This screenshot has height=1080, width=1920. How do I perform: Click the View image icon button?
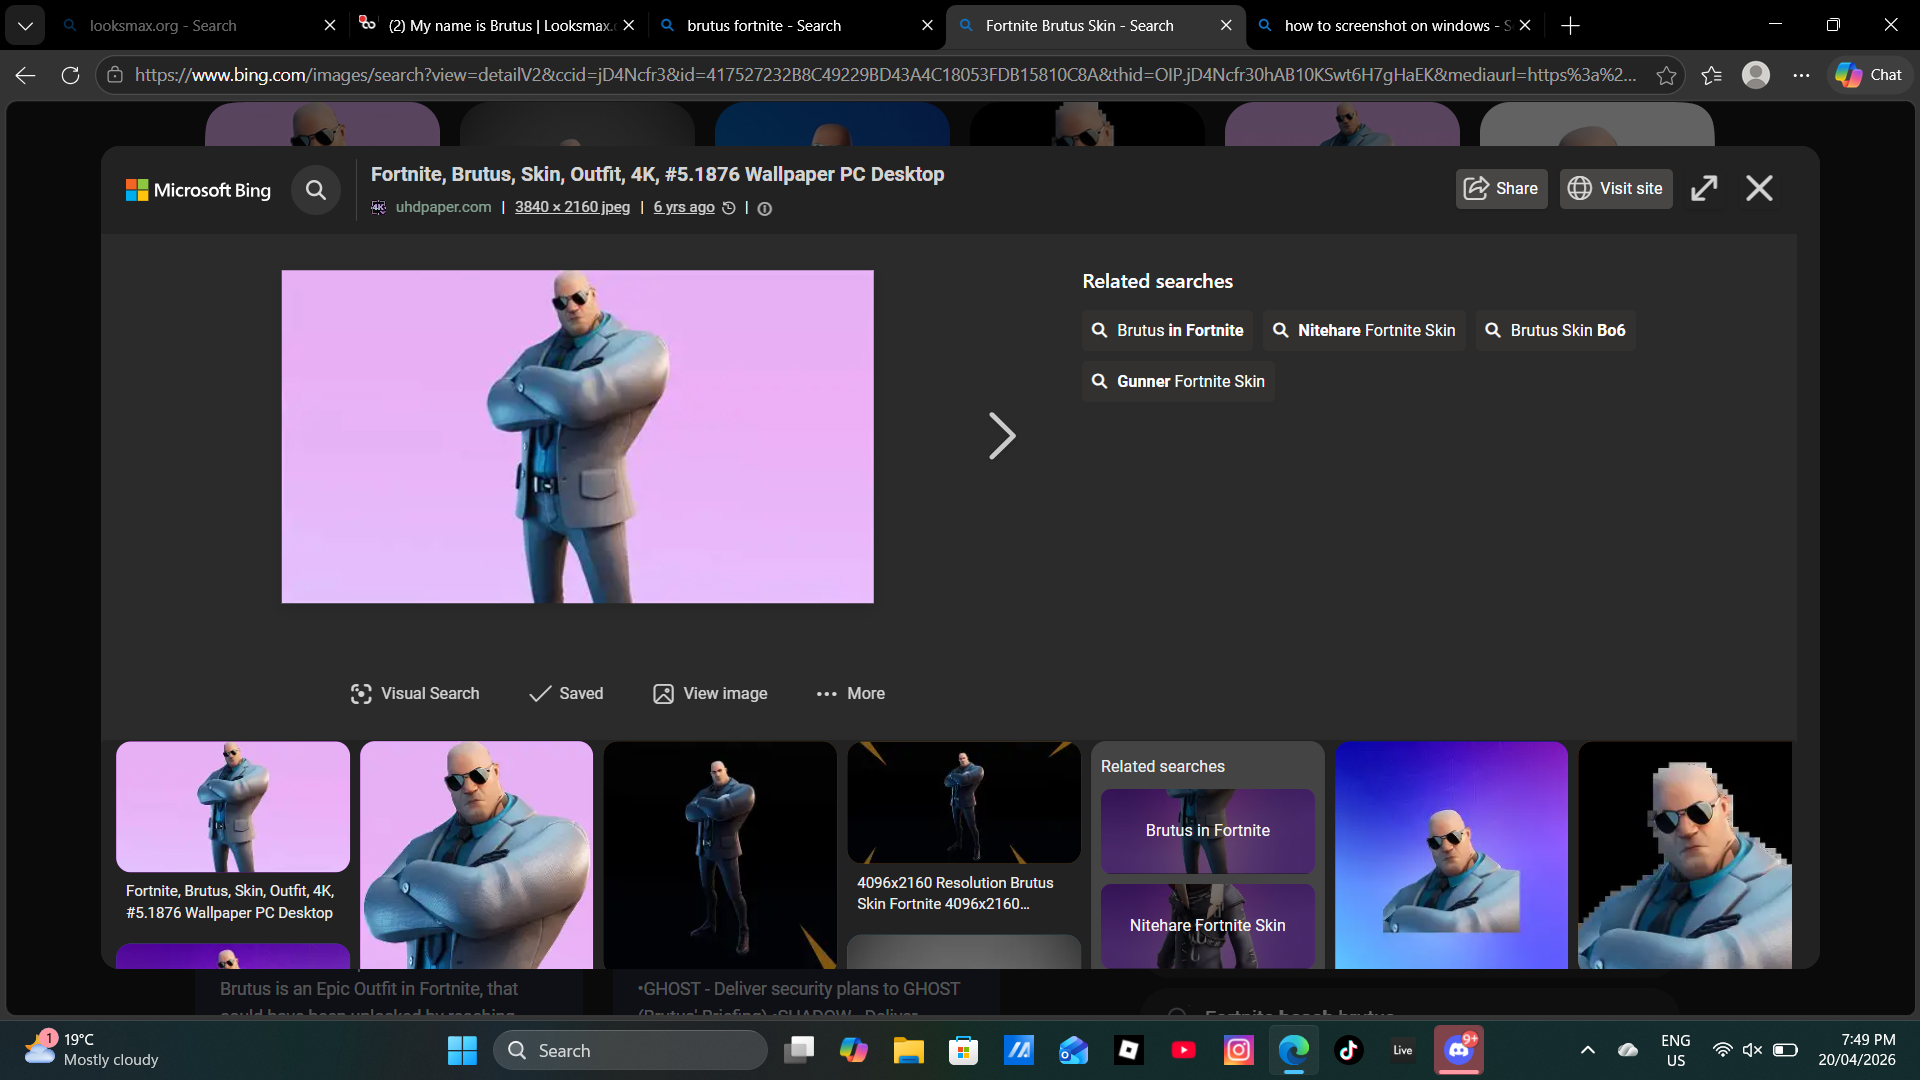pyautogui.click(x=663, y=694)
